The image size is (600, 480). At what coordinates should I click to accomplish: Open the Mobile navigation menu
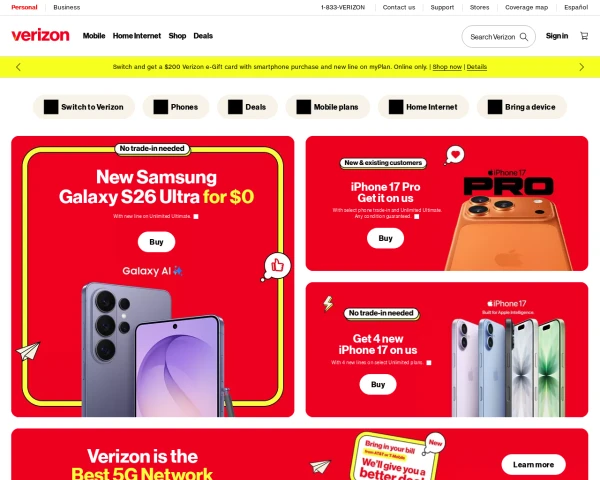click(94, 36)
